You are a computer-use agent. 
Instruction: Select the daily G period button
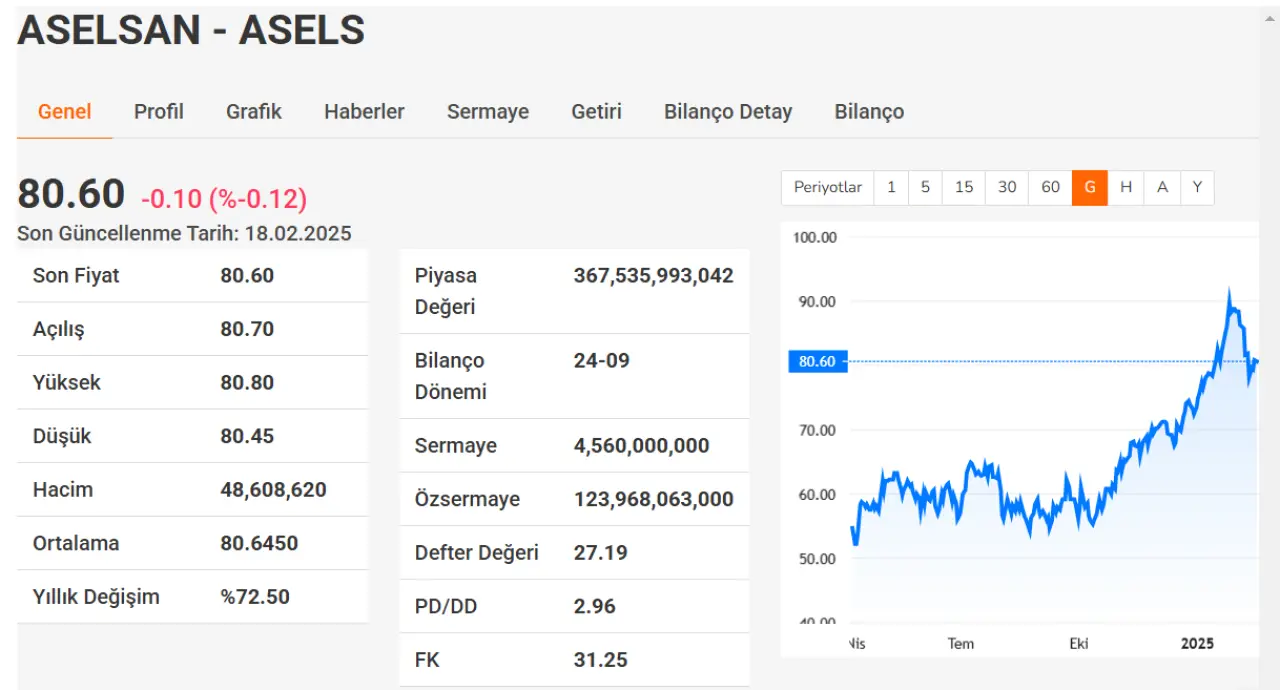click(x=1090, y=187)
